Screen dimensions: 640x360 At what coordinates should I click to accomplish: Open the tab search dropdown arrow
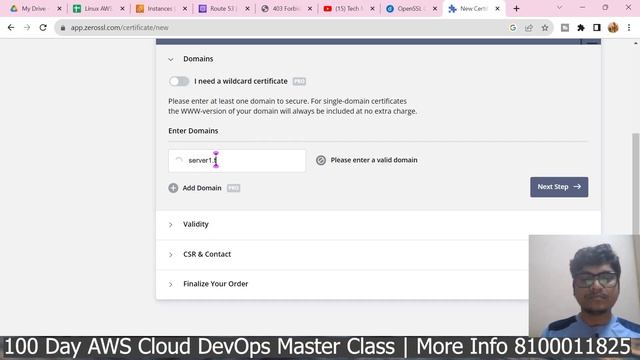point(560,8)
